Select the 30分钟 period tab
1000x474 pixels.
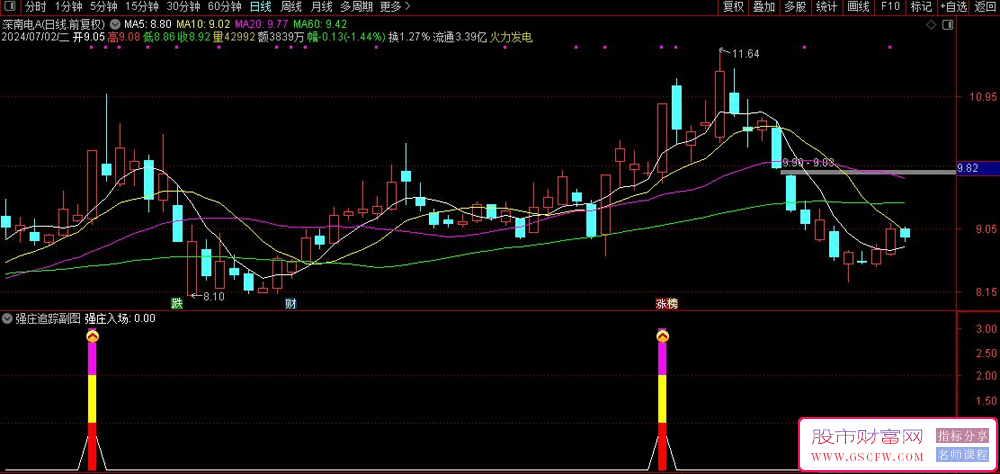pos(182,7)
